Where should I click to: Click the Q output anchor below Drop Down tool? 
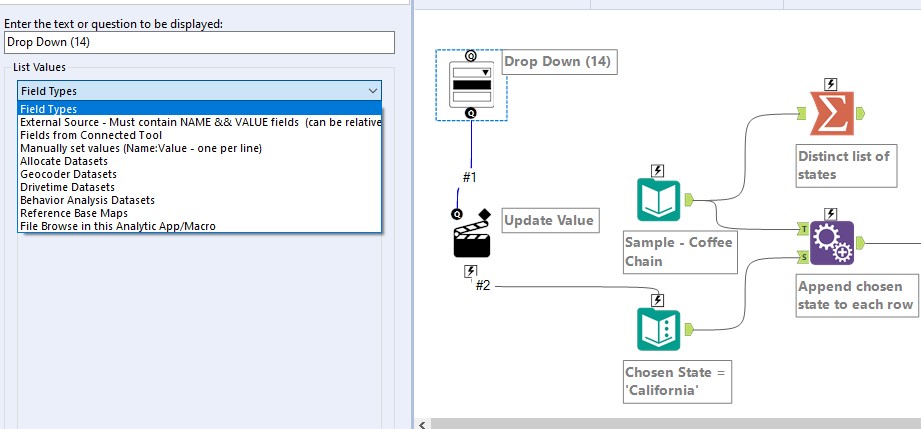[470, 113]
